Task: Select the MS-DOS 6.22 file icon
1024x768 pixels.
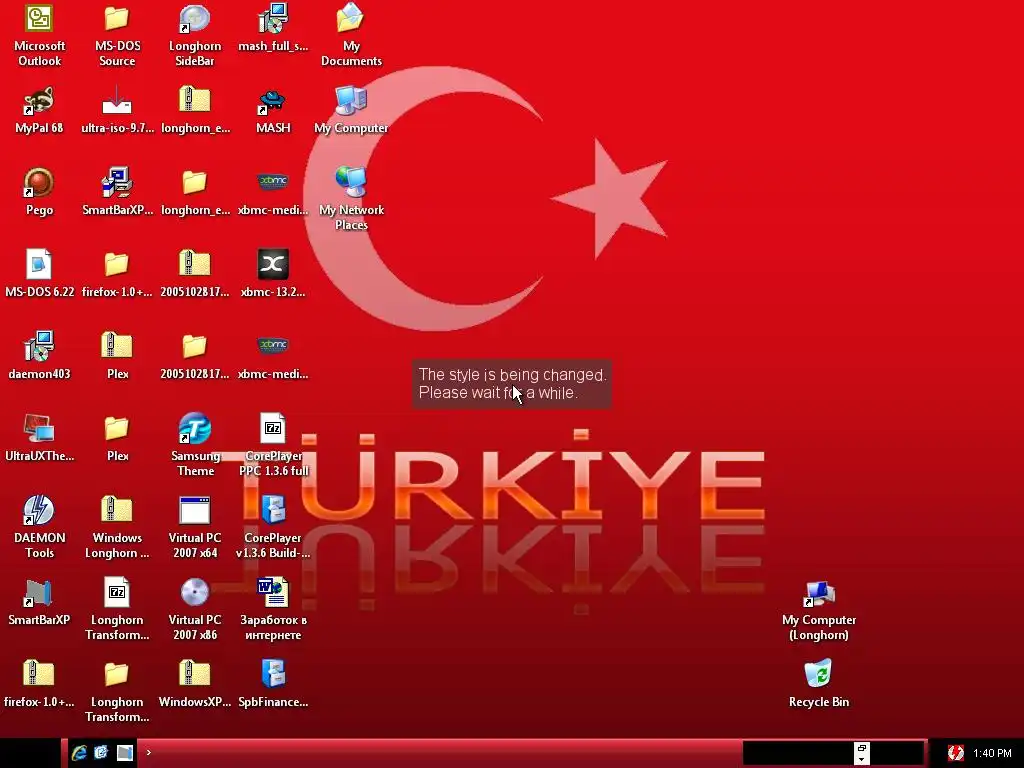Action: (39, 265)
